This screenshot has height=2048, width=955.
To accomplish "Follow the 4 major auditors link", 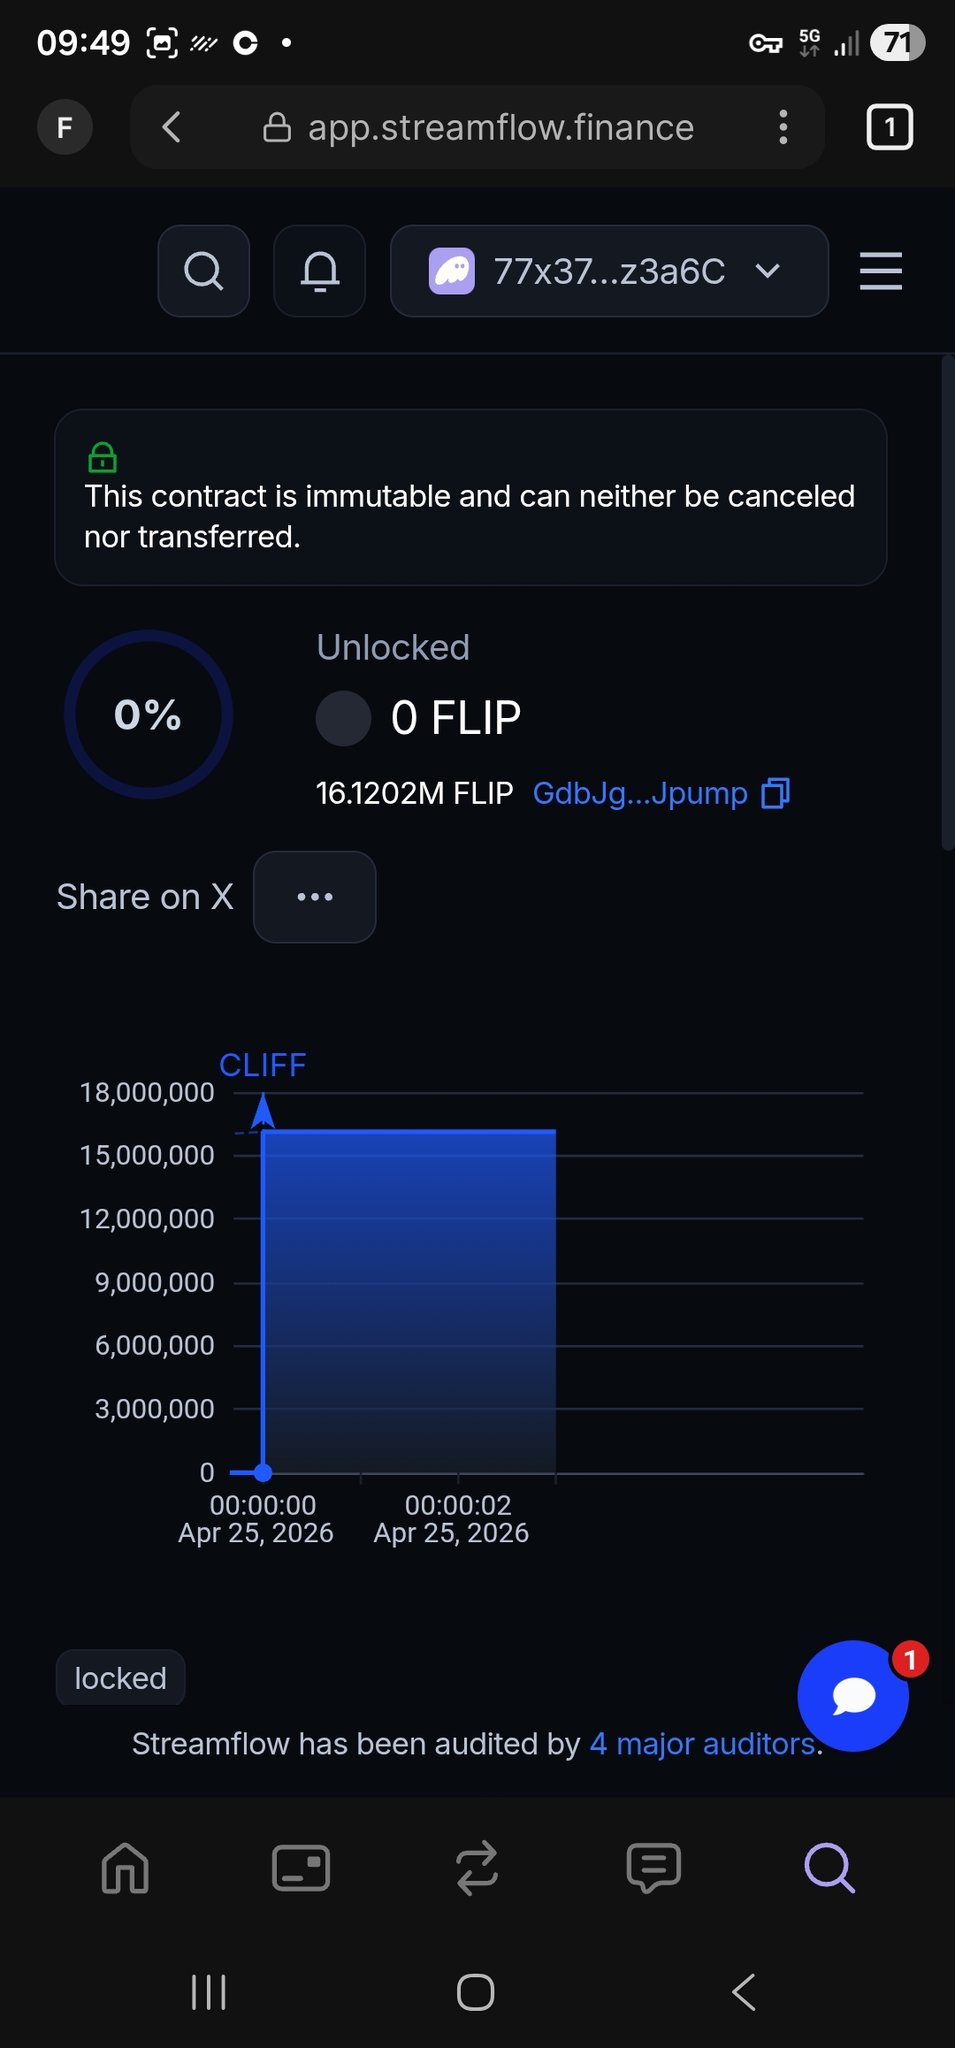I will [x=702, y=1744].
